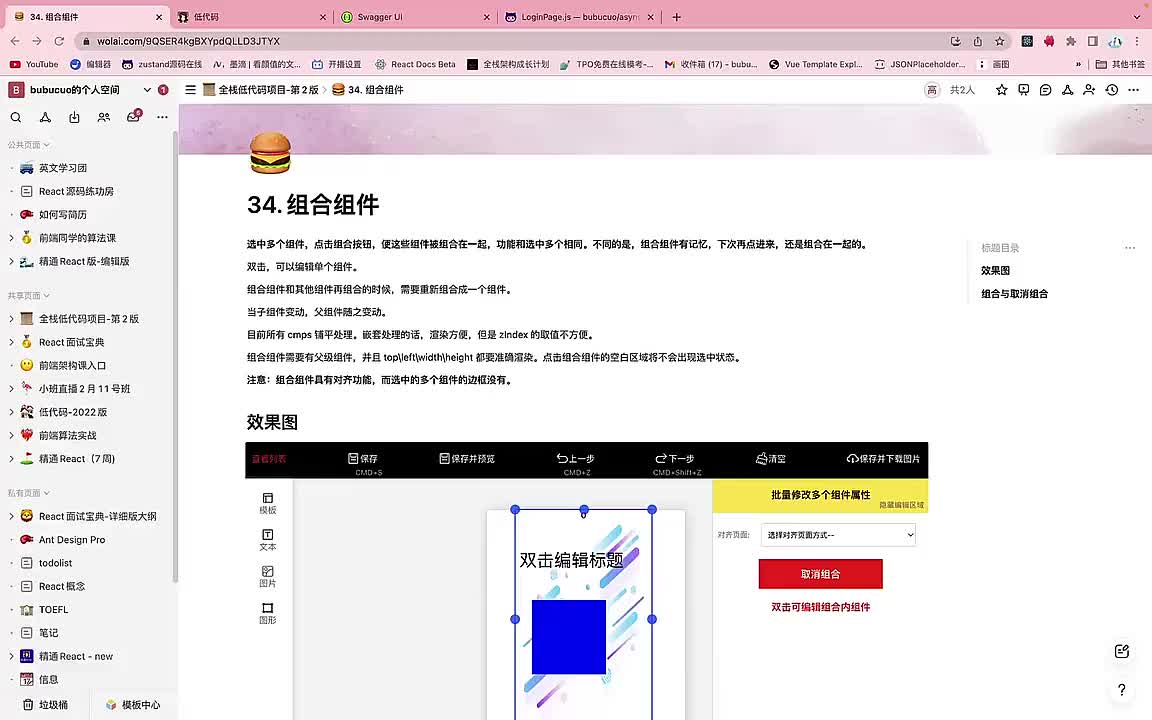1152x720 pixels.
Task: Switch to the 低代码 browser tab
Action: [x=251, y=17]
